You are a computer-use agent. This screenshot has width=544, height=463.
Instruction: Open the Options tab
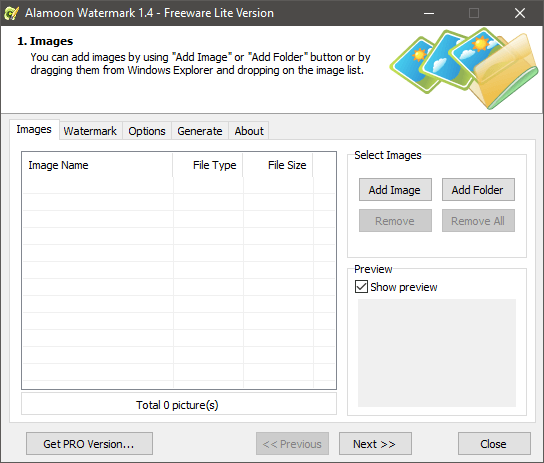point(147,131)
